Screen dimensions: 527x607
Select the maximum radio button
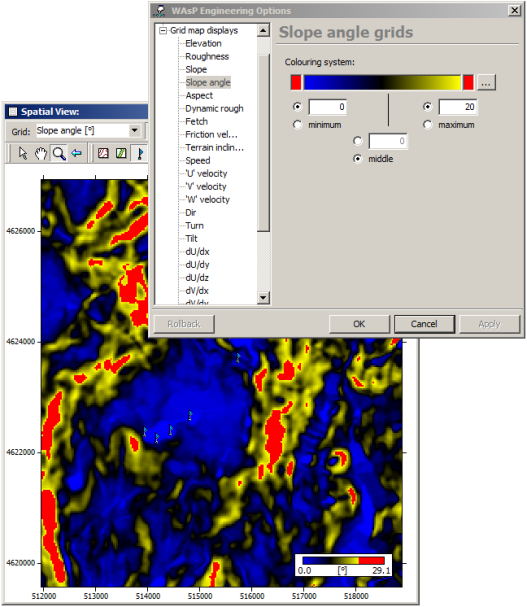click(427, 125)
